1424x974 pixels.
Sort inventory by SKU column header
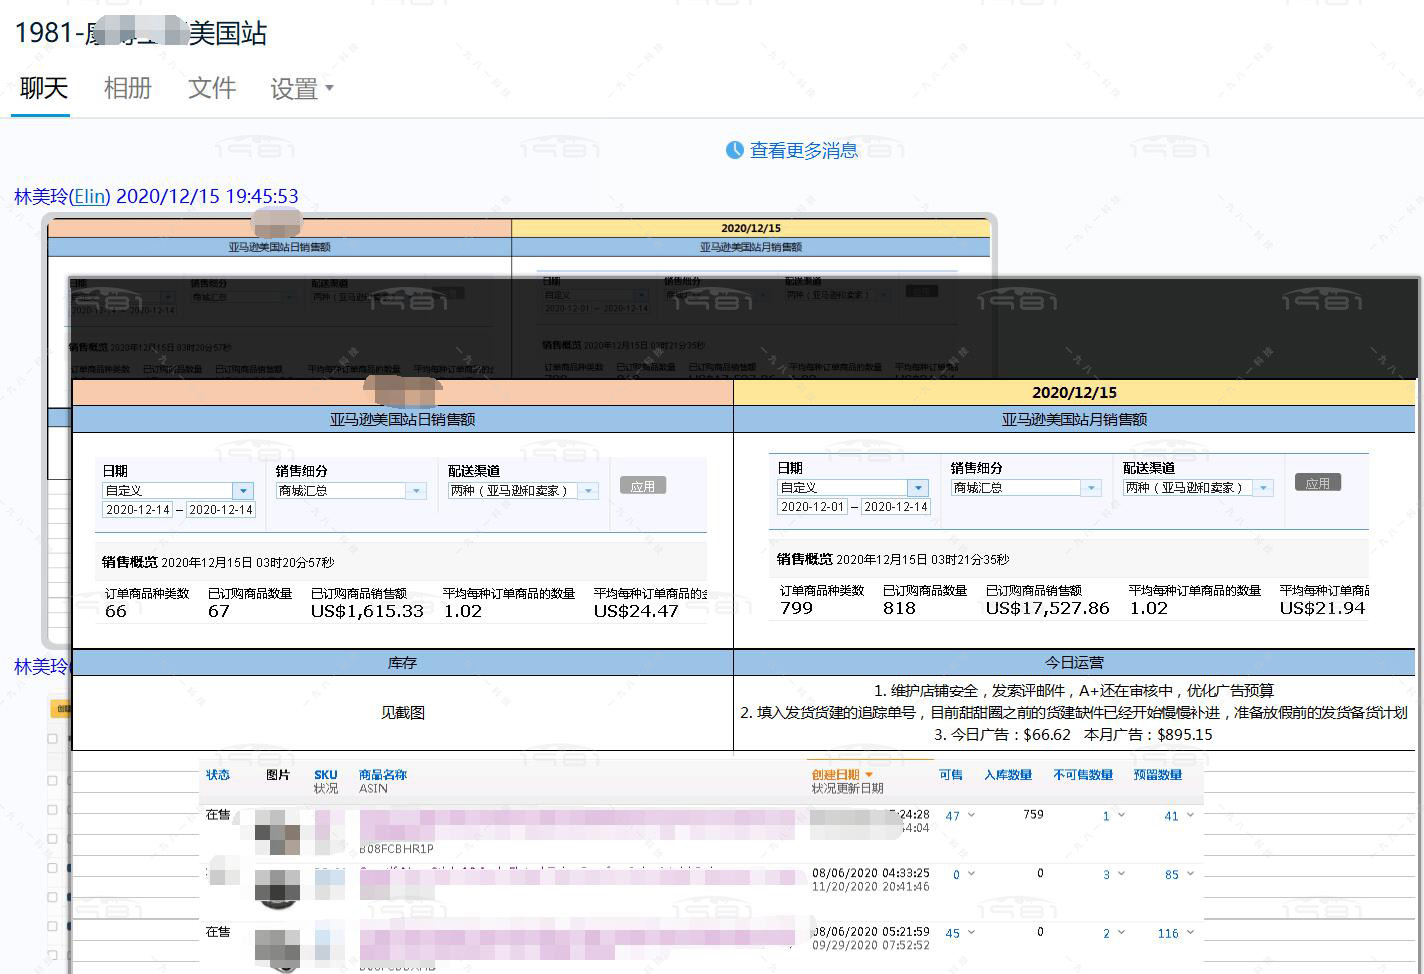pyautogui.click(x=325, y=775)
